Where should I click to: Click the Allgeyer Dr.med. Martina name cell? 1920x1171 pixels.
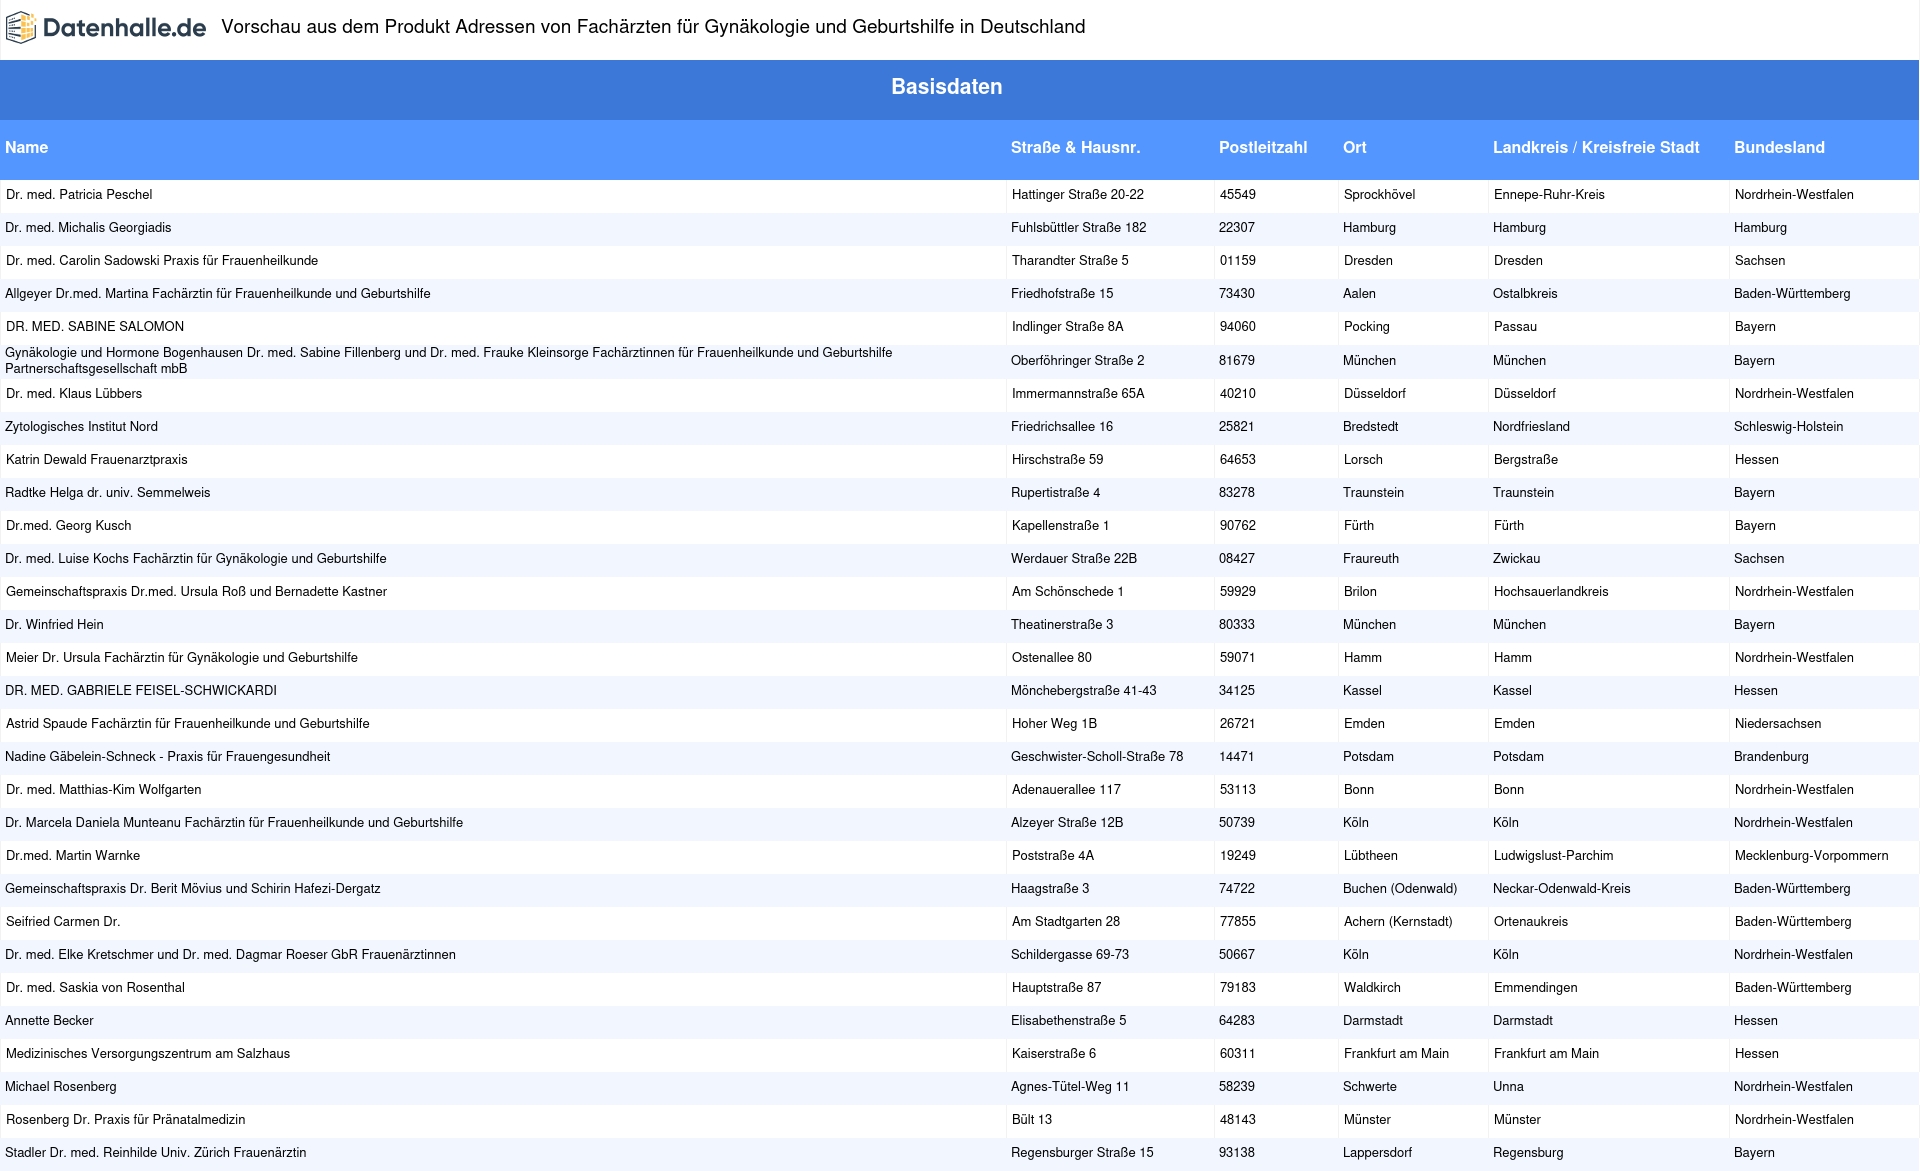coord(218,294)
